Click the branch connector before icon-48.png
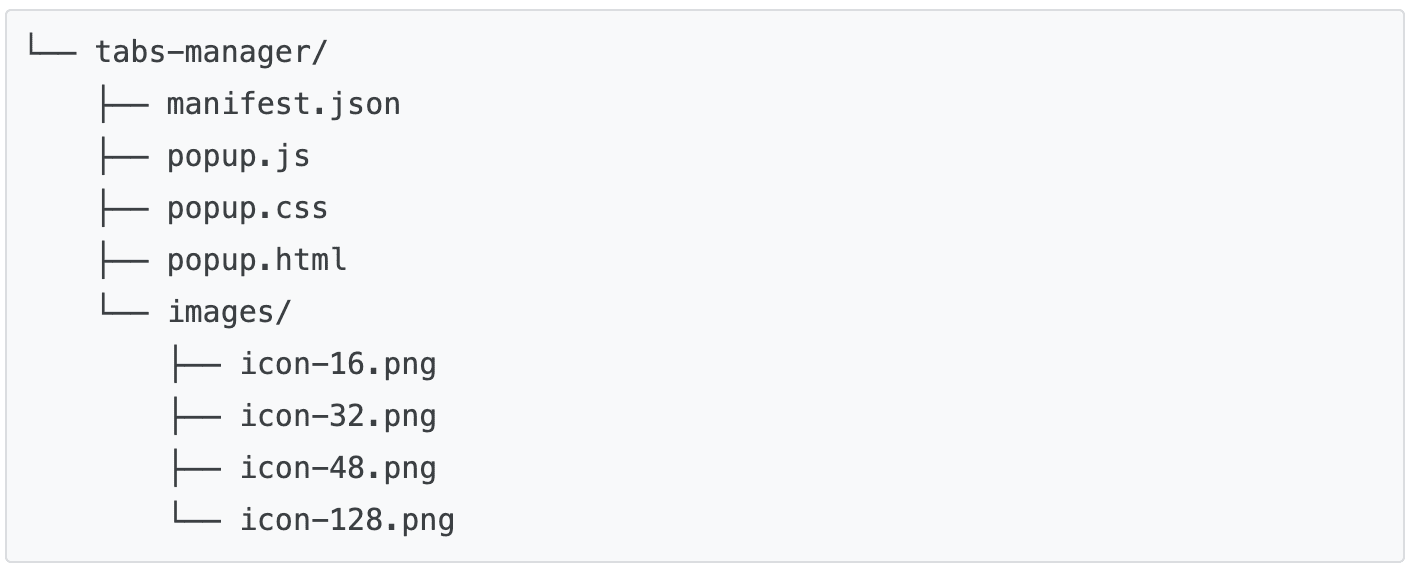The height and width of the screenshot is (572, 1412). [x=196, y=468]
